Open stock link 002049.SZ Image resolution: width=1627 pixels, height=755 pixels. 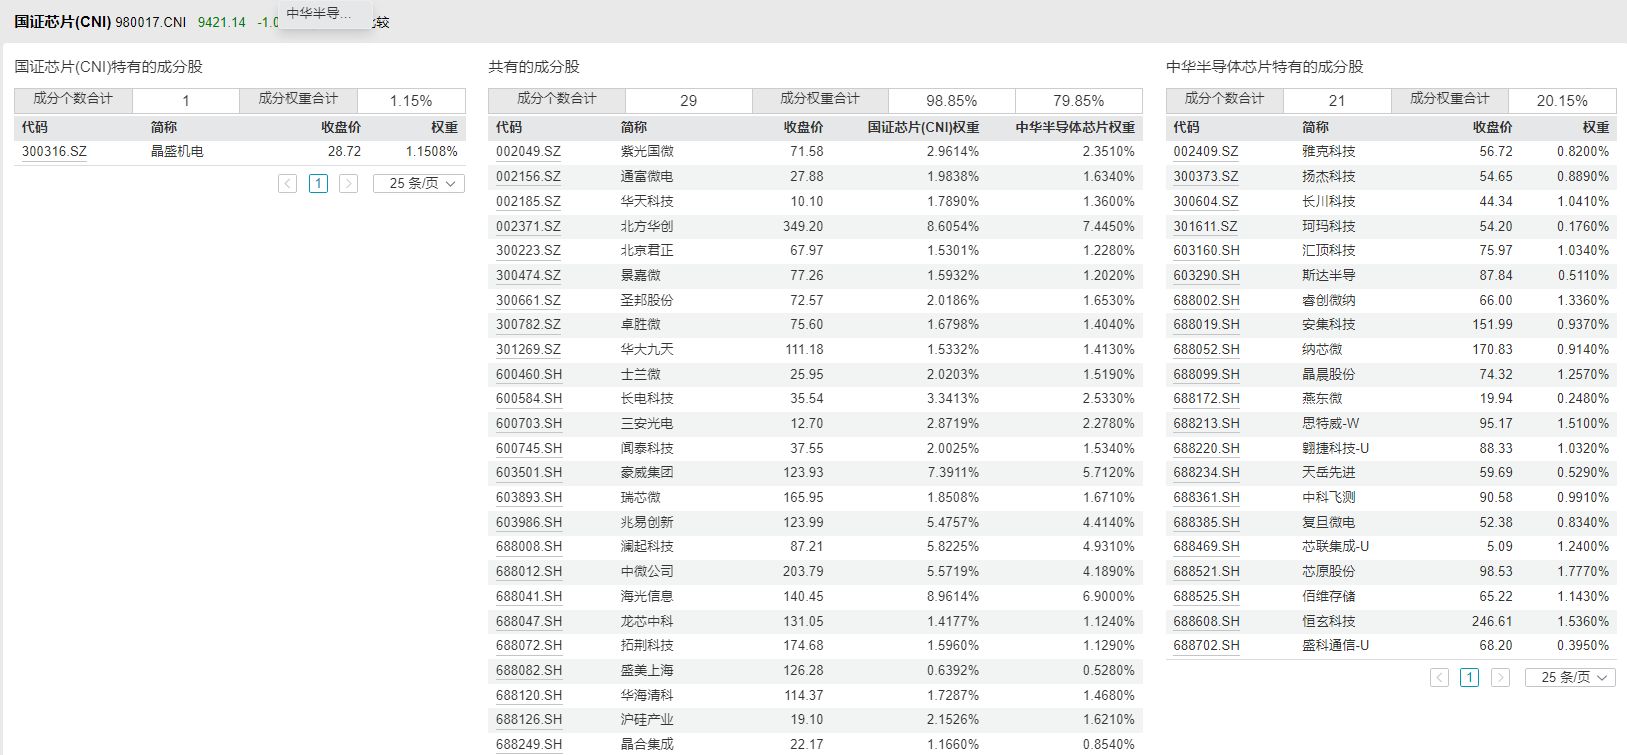coord(528,152)
